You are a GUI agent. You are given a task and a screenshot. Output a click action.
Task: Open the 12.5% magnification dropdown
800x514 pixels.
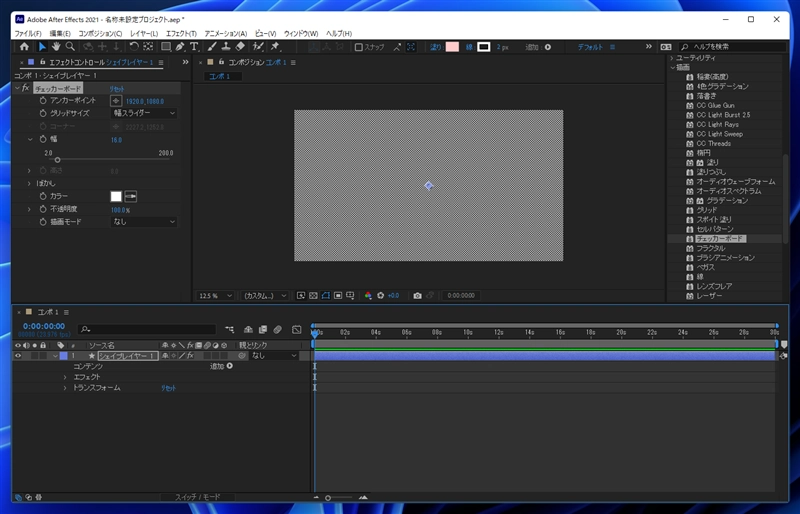(216, 296)
